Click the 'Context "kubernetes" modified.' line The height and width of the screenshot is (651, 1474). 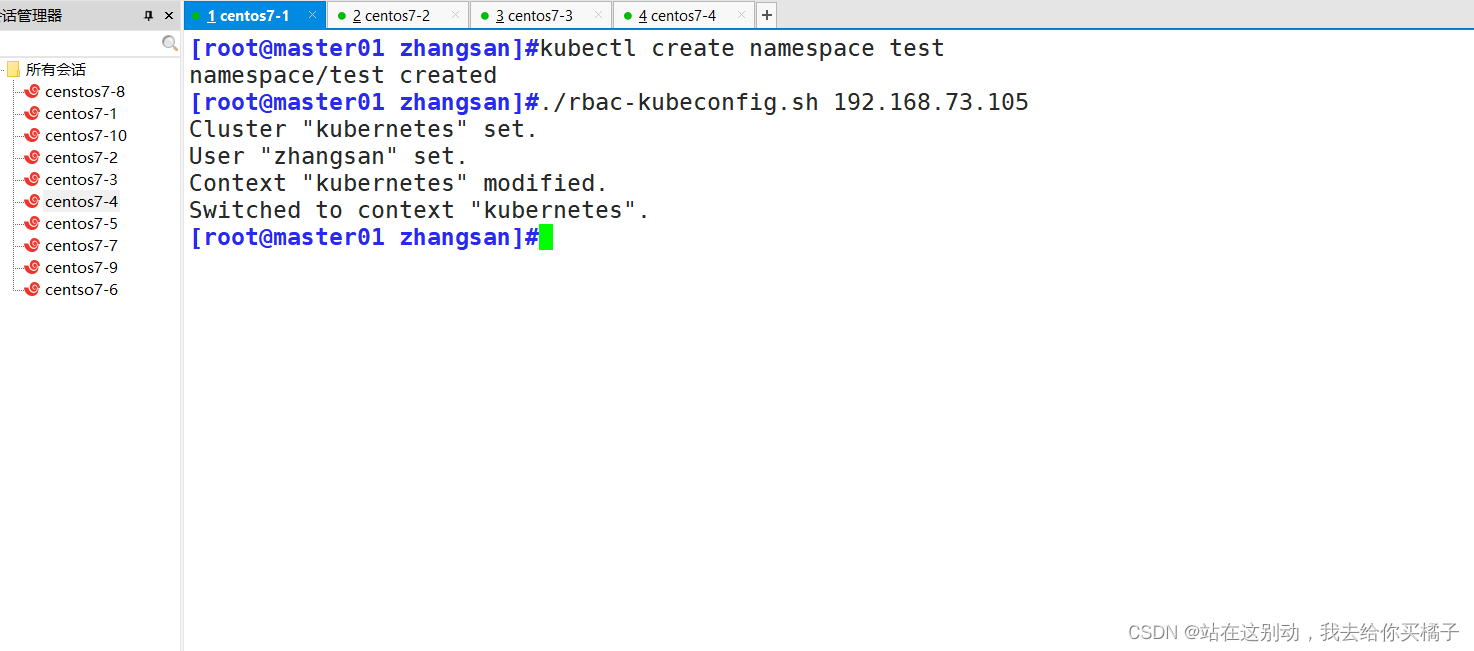click(399, 183)
